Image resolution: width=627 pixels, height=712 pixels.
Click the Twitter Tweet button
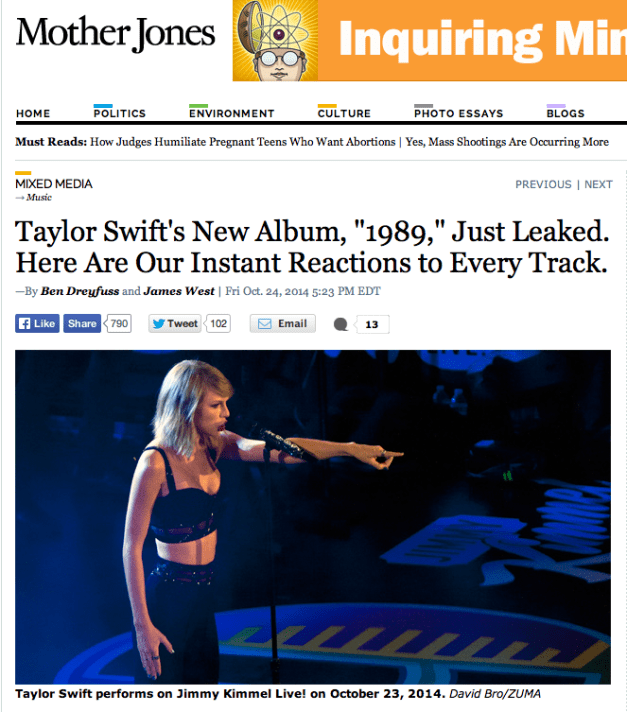coord(175,323)
